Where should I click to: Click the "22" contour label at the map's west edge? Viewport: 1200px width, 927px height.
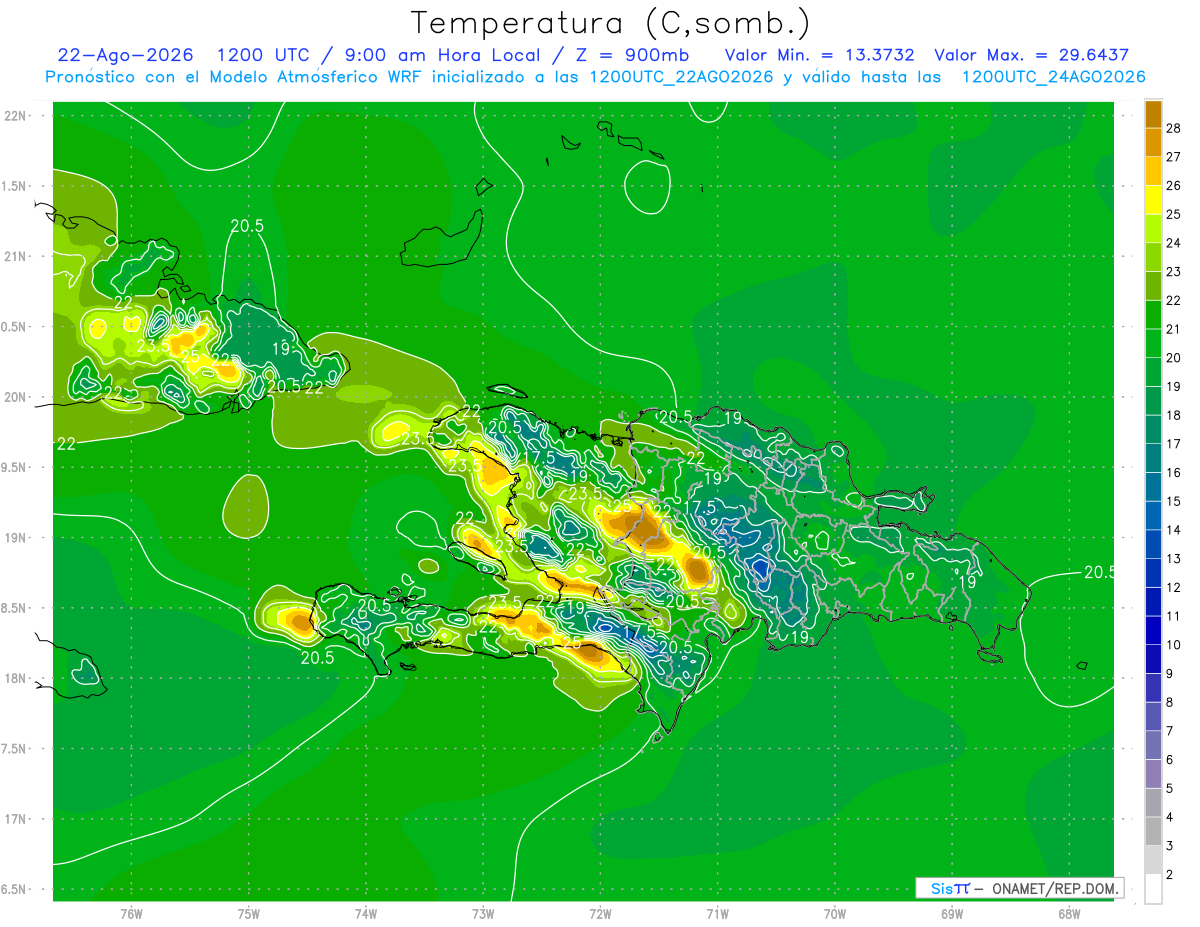(65, 444)
